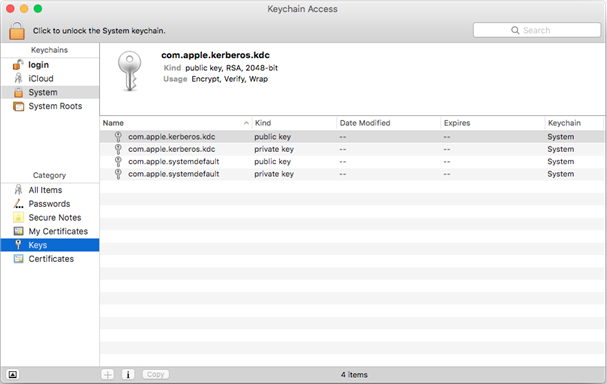Select the Keys category
607x384 pixels.
pyautogui.click(x=50, y=245)
